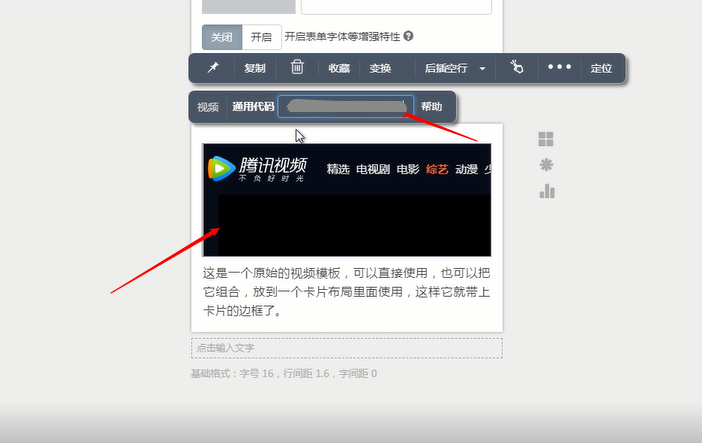Click the empty input box at top
The image size is (702, 443).
point(396,7)
